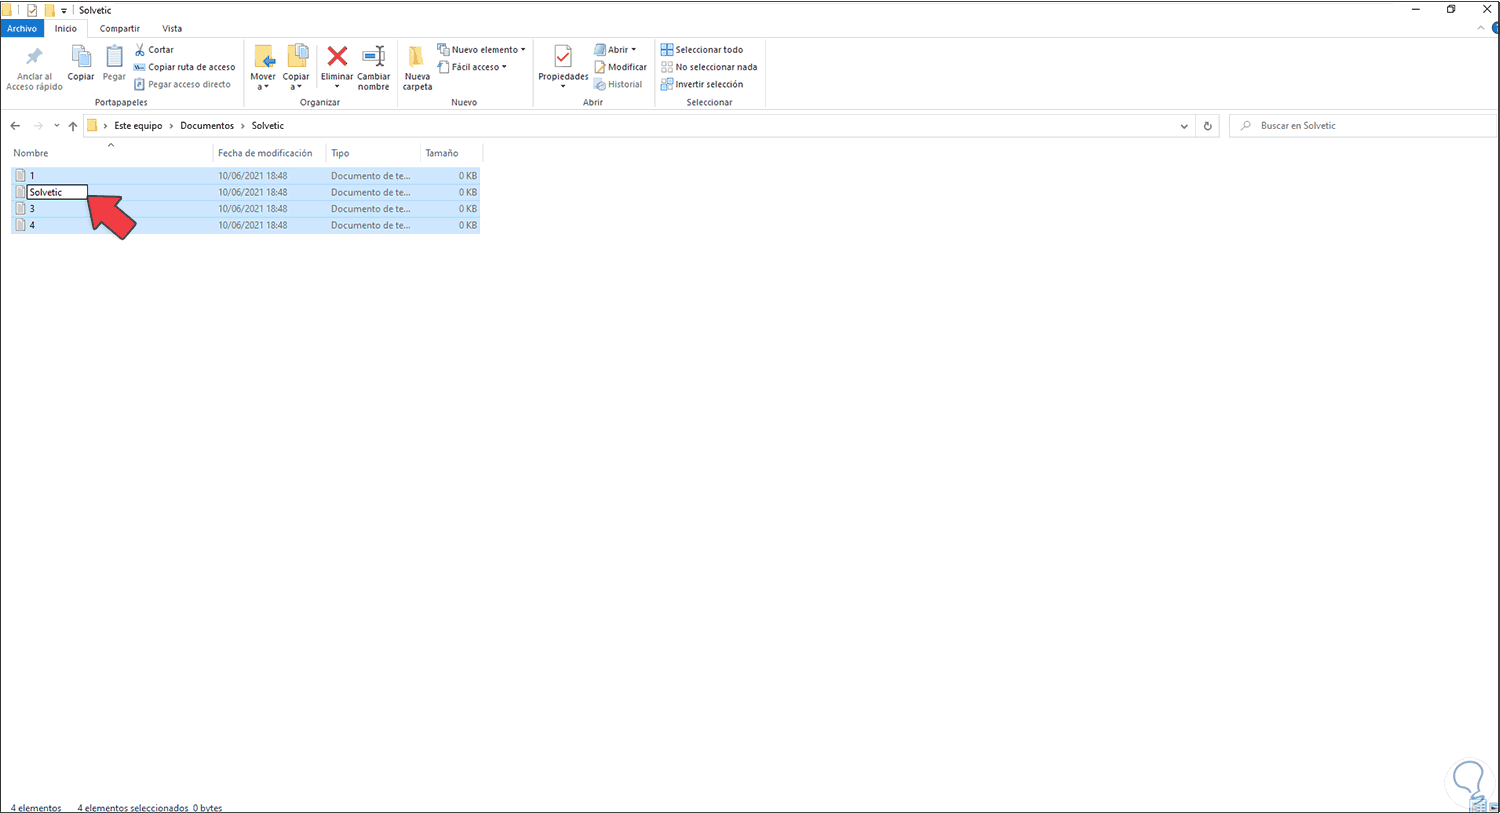The width and height of the screenshot is (1500, 813).
Task: Click the title bar Properties quick-access icon
Action: pos(32,10)
